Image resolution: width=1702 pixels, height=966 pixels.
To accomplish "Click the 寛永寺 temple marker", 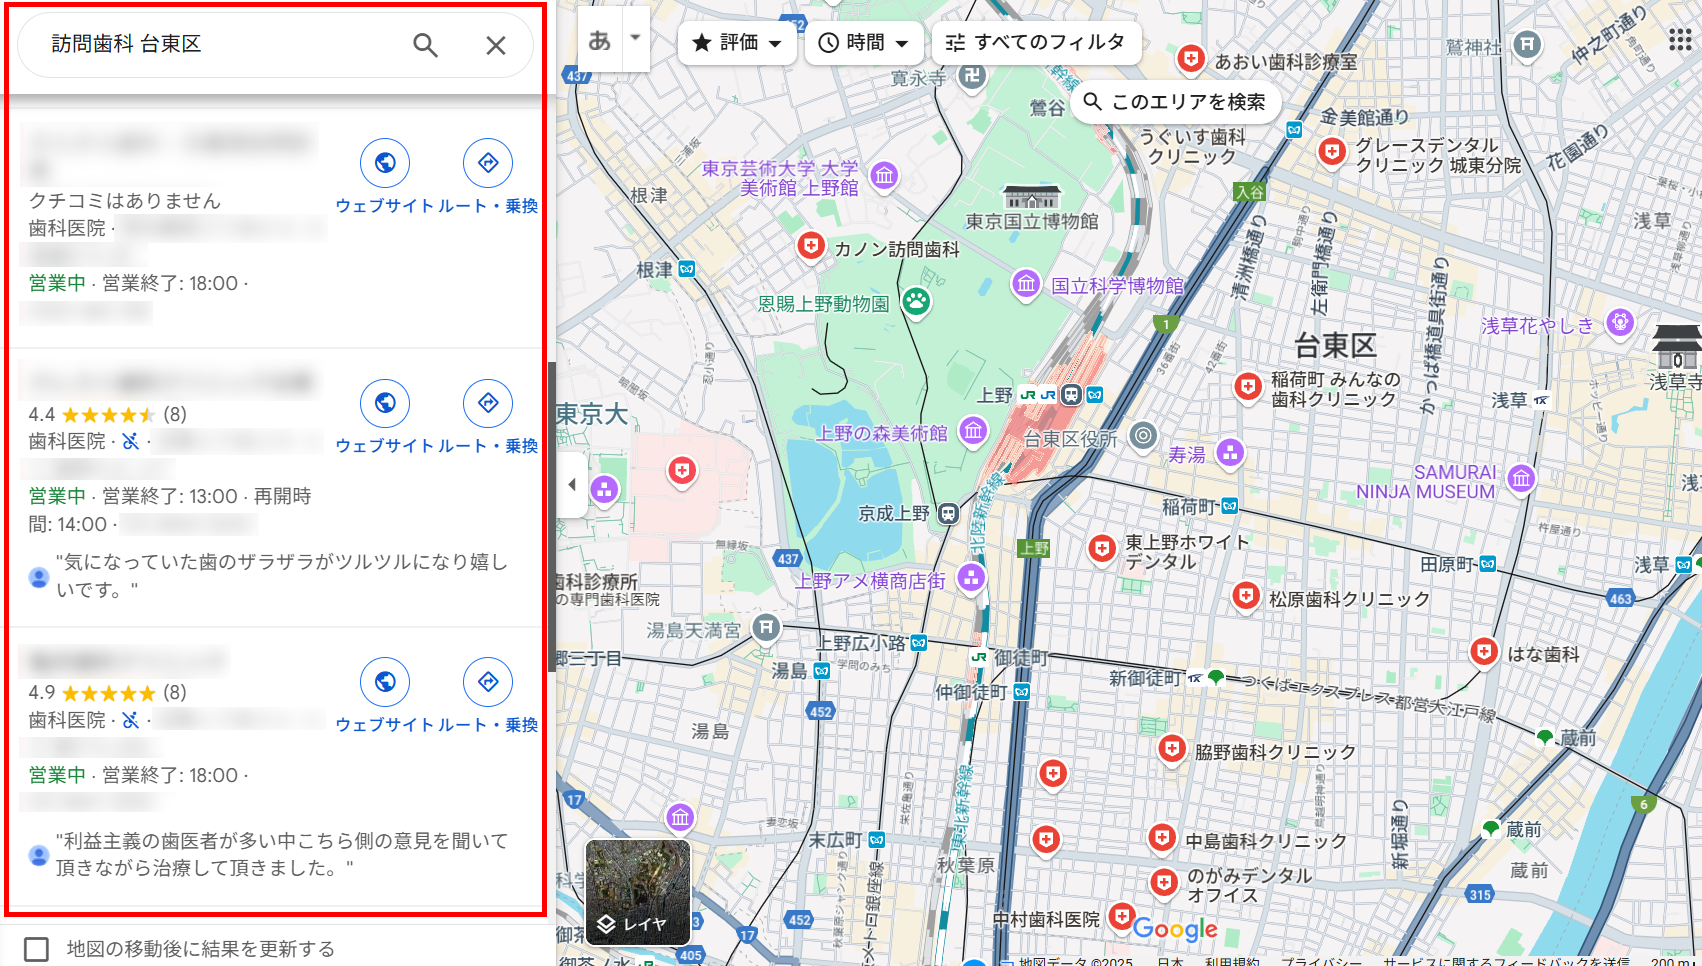I will 972,75.
